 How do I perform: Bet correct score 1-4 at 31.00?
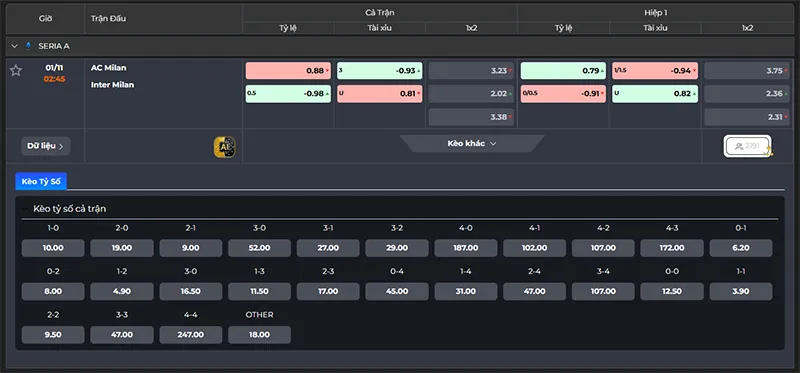coord(466,291)
